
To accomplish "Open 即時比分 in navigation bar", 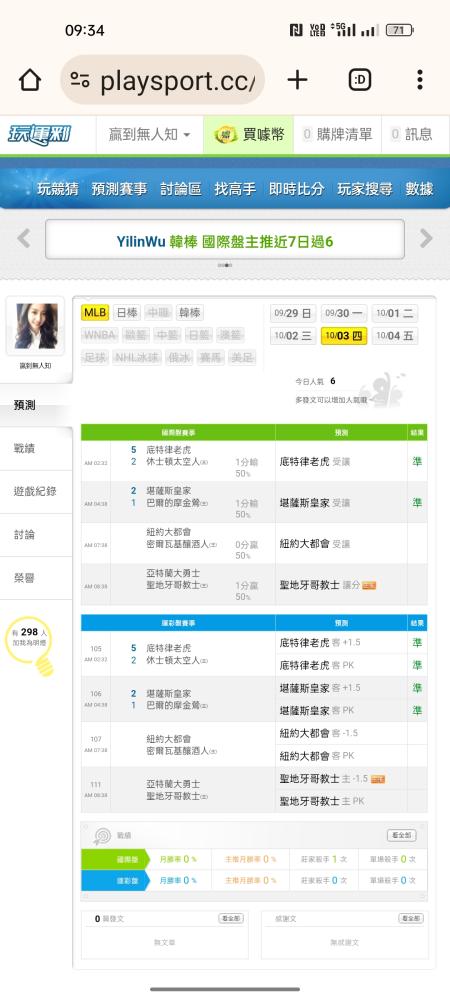I will pyautogui.click(x=296, y=189).
